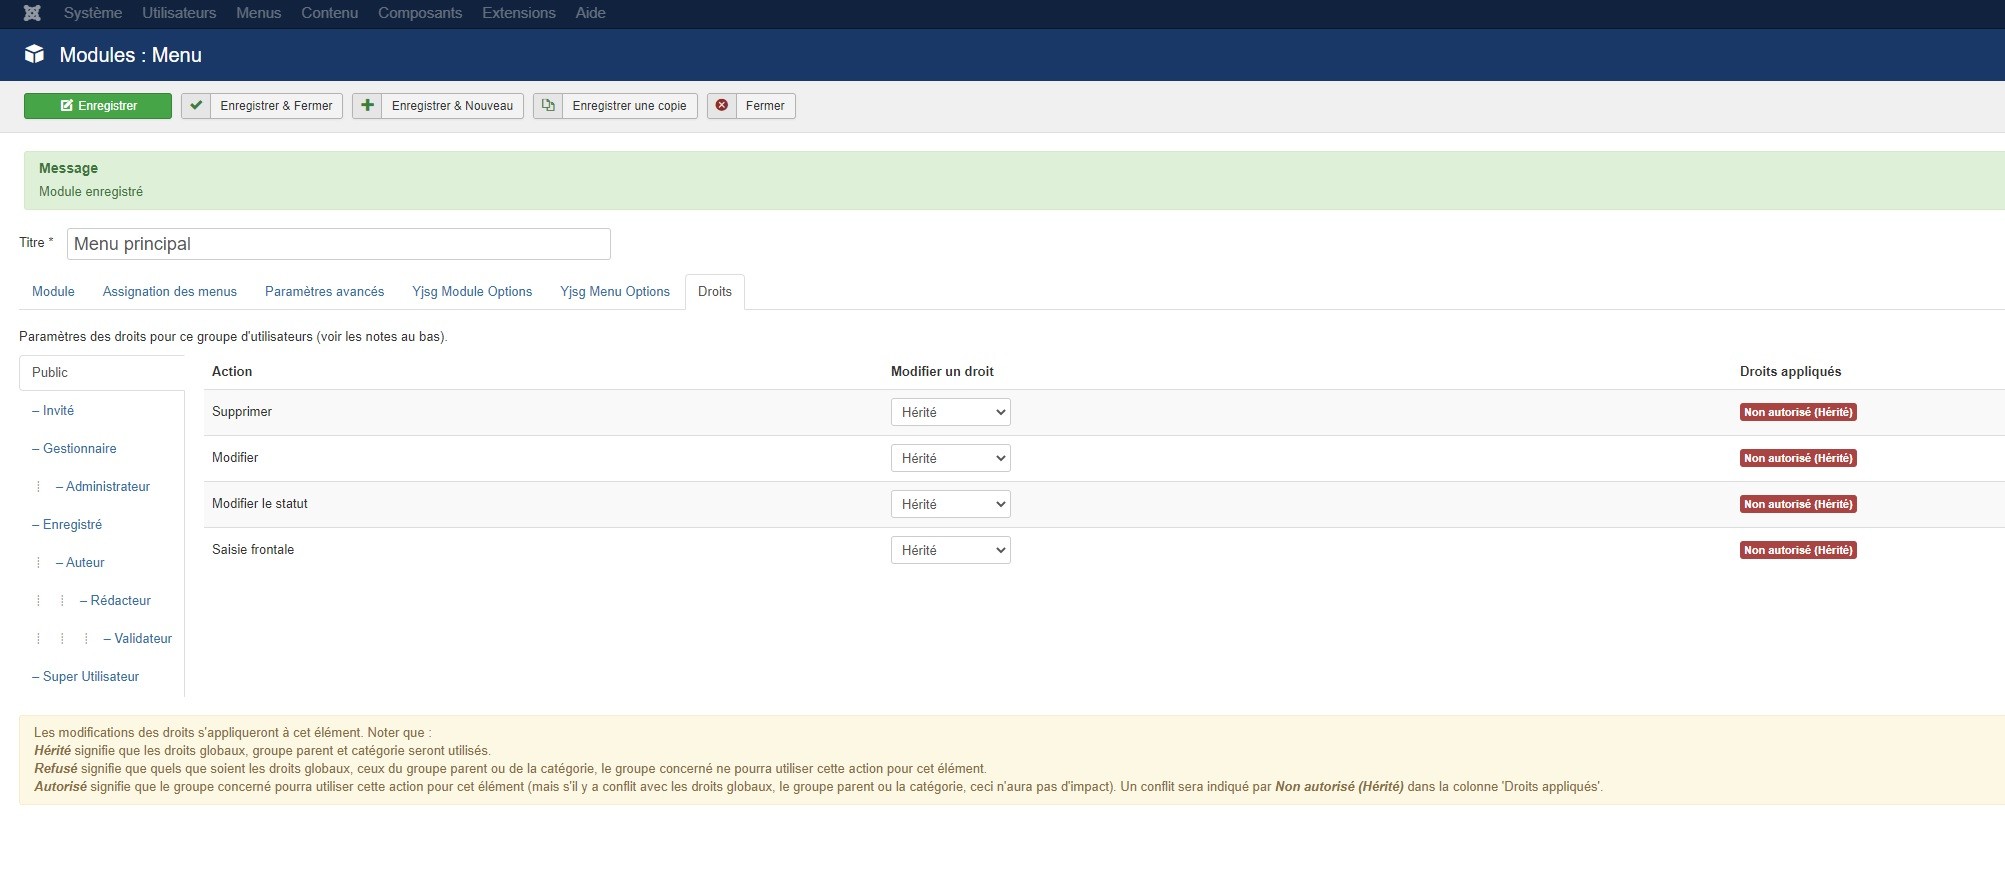2005x891 pixels.
Task: Switch to the Module tab
Action: [53, 292]
